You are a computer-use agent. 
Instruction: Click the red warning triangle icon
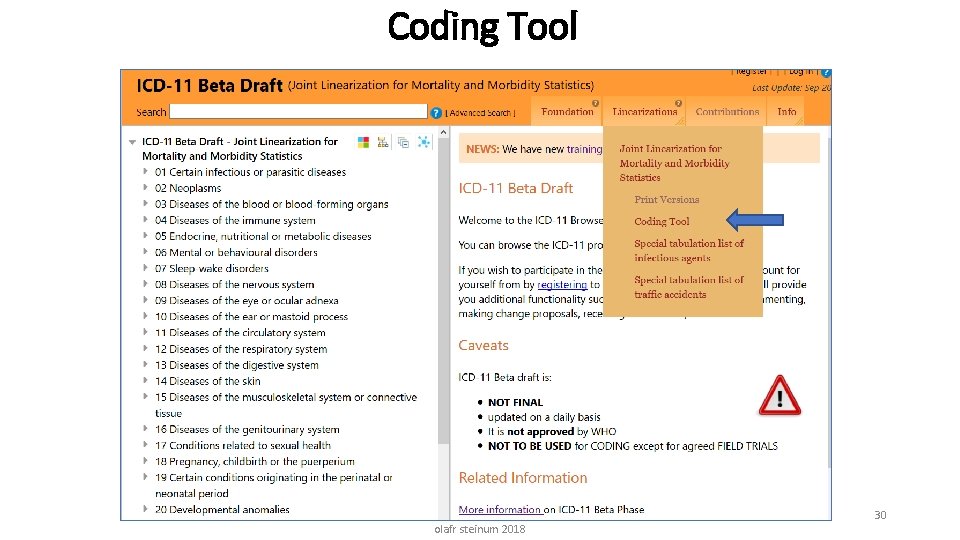tap(779, 396)
